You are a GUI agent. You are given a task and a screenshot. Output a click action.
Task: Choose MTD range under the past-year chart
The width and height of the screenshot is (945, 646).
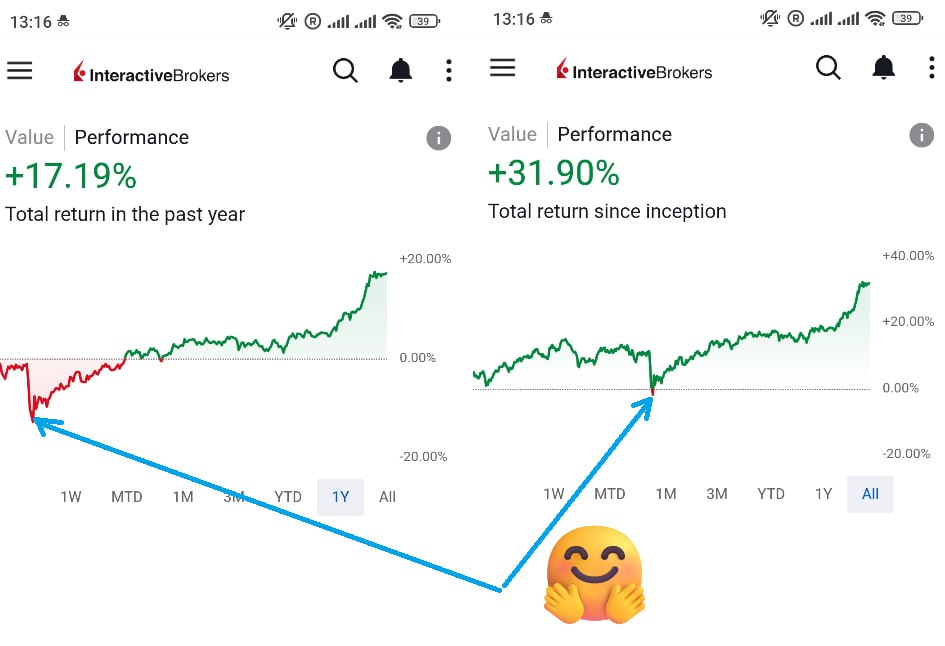click(x=127, y=497)
